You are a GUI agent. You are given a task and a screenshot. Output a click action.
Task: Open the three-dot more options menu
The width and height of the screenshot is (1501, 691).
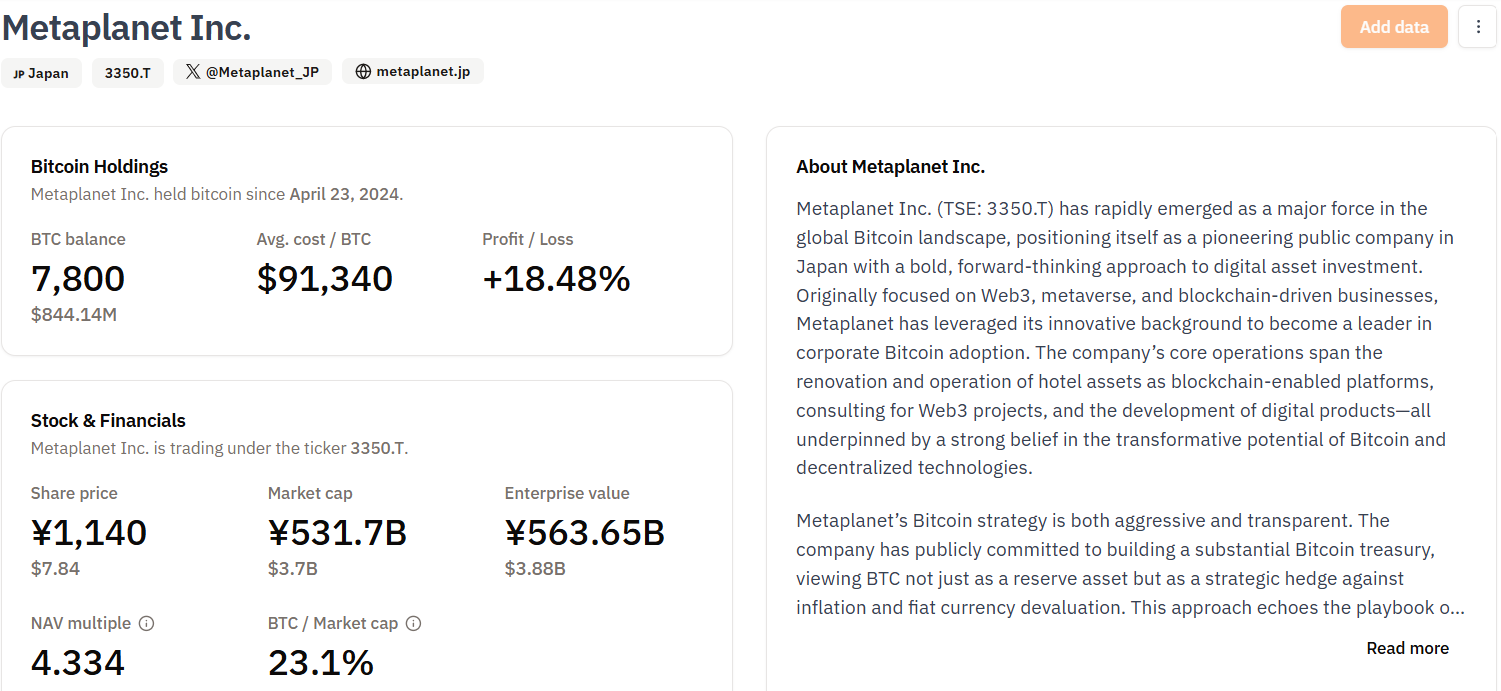pyautogui.click(x=1478, y=27)
